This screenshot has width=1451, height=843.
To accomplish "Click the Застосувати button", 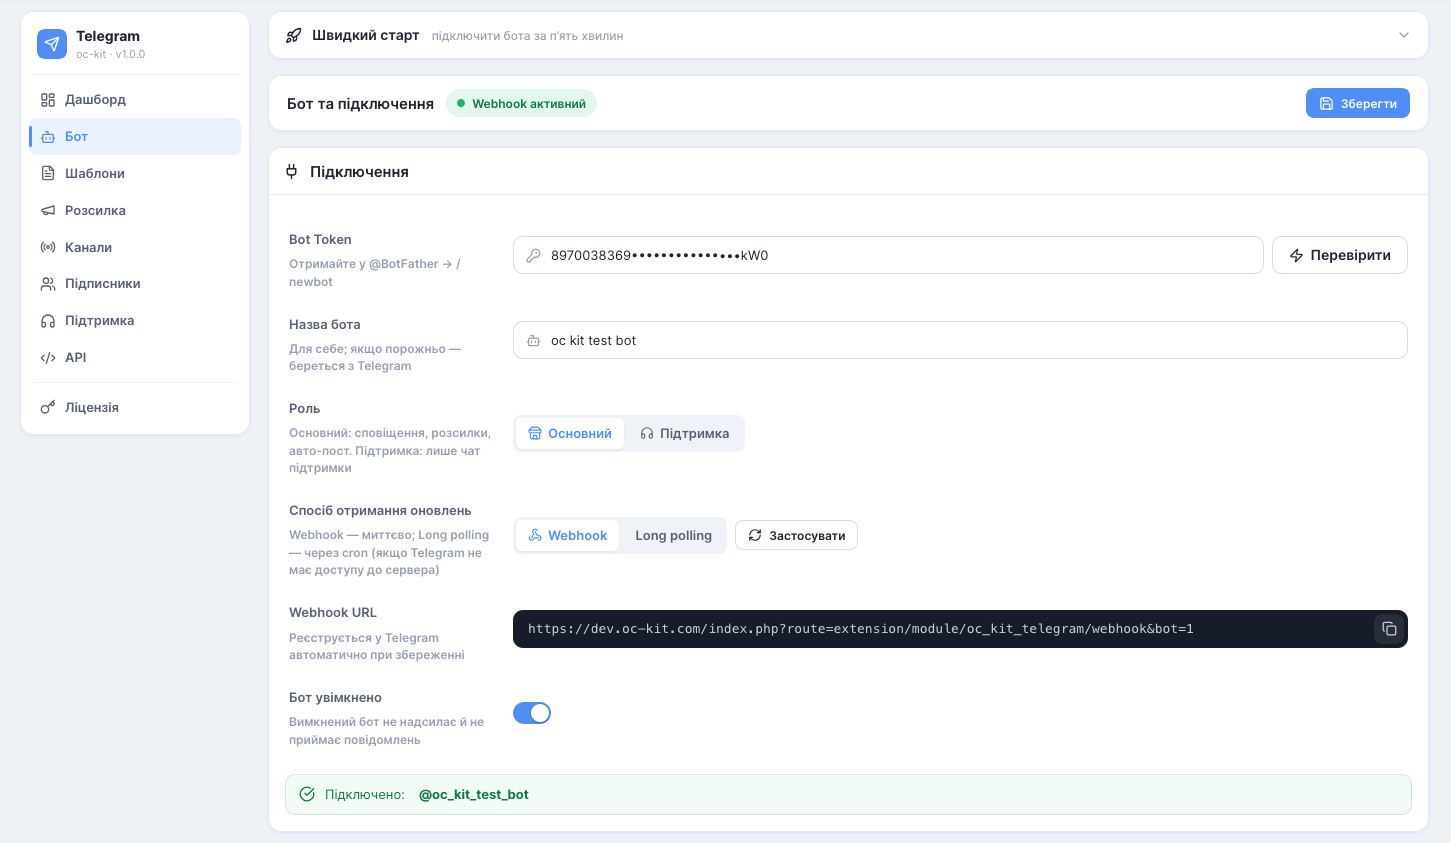I will click(x=796, y=536).
